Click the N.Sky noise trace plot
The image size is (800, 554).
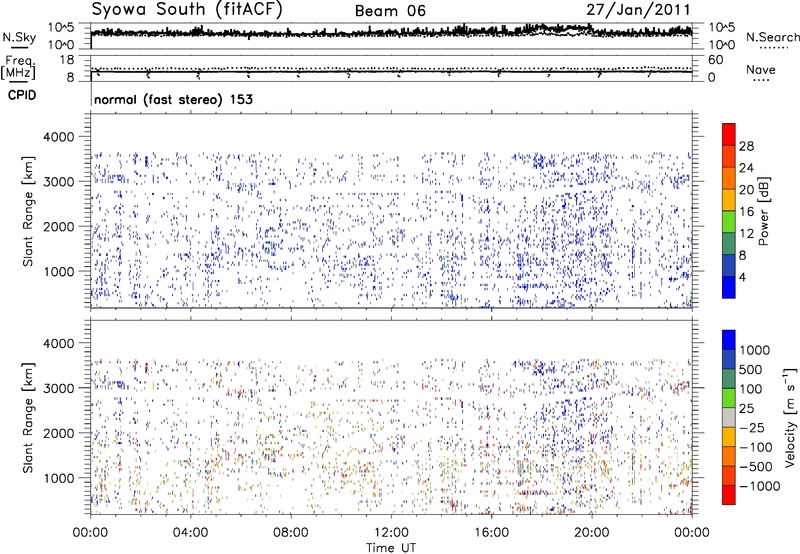pos(391,36)
